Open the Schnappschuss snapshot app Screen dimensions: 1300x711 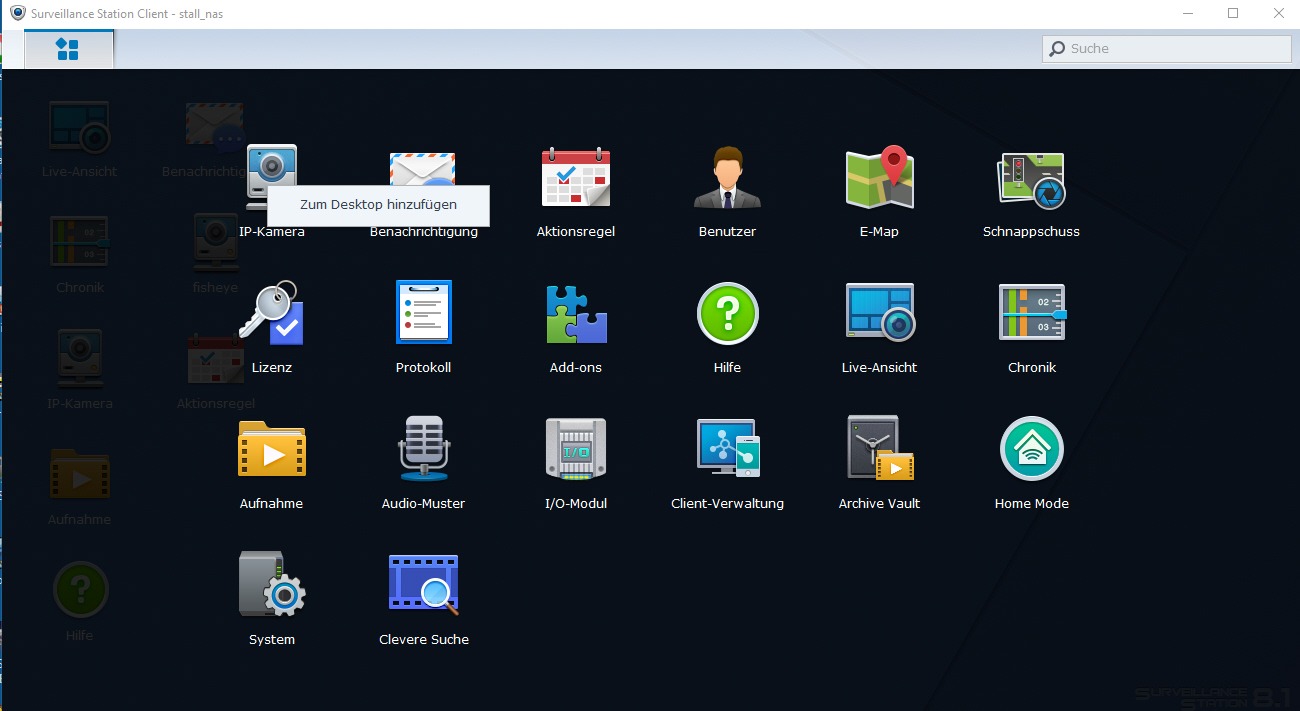coord(1031,180)
